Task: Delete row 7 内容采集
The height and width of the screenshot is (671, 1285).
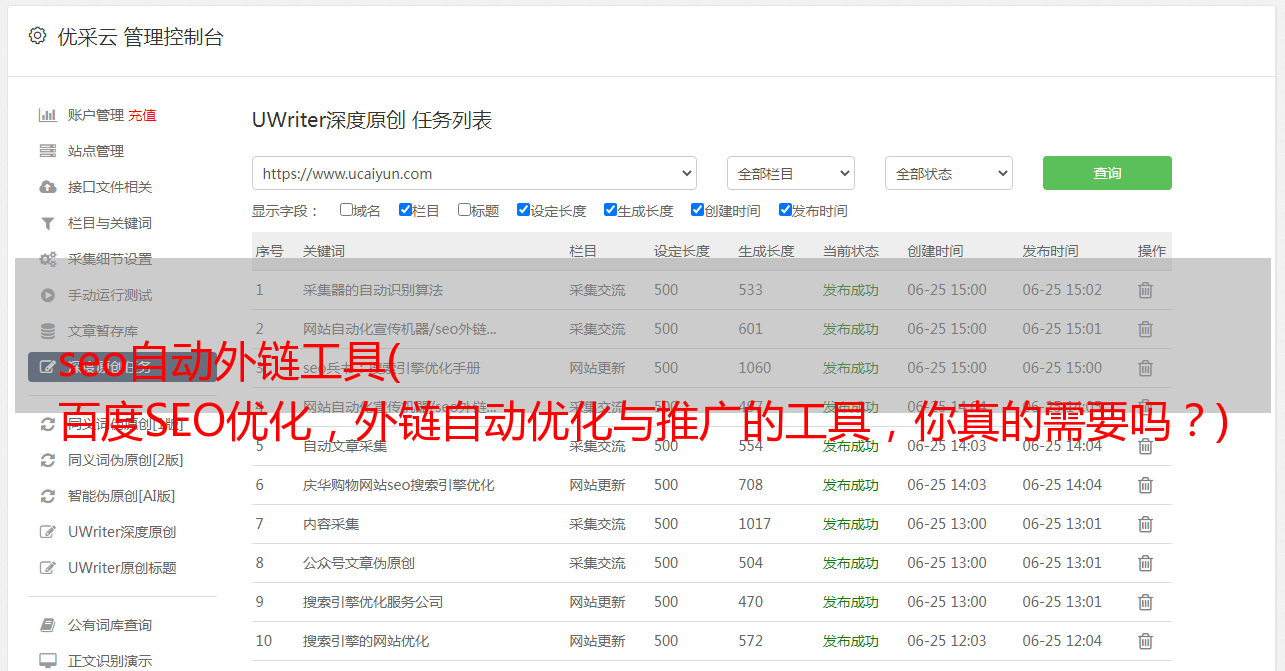Action: (1145, 524)
